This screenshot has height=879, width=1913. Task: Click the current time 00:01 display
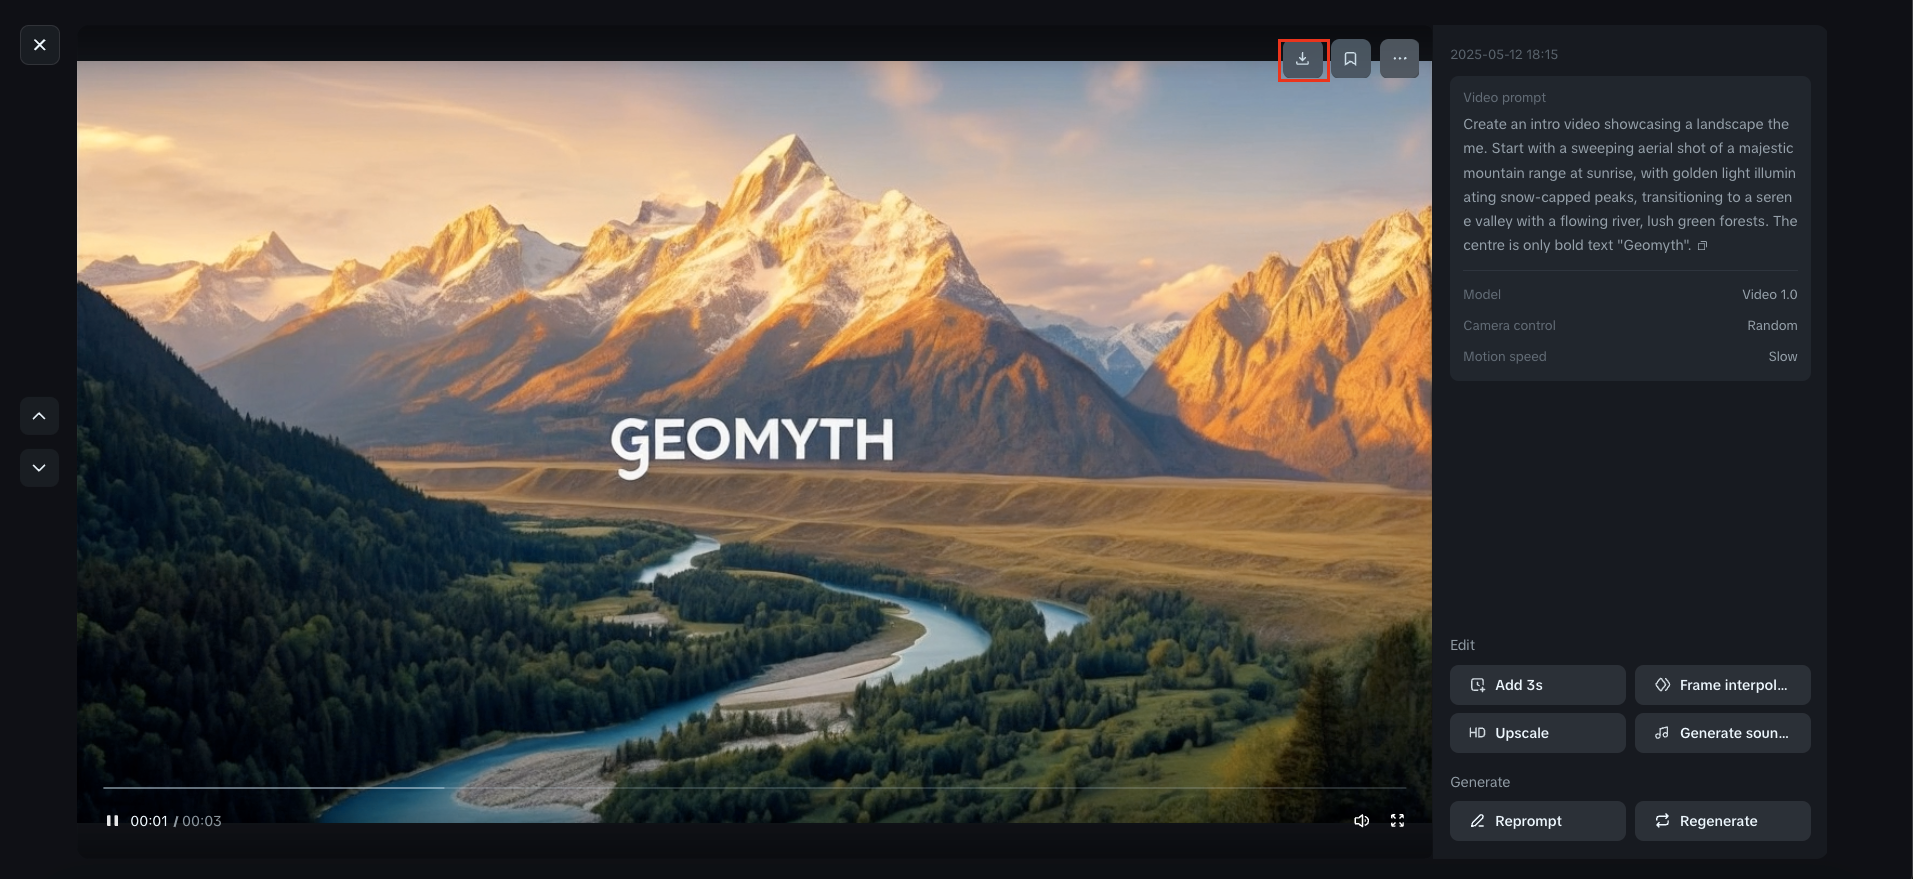[x=148, y=821]
